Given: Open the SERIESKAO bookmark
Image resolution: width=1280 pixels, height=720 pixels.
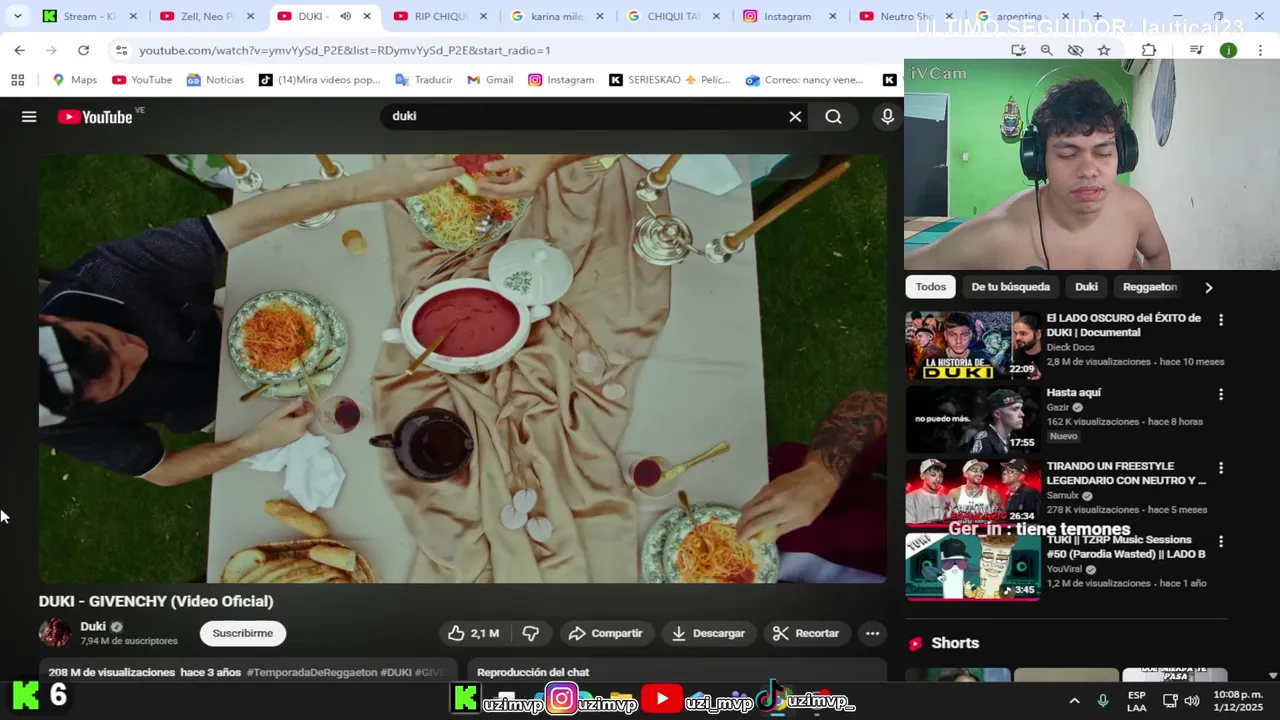Looking at the screenshot, I should click(x=670, y=80).
